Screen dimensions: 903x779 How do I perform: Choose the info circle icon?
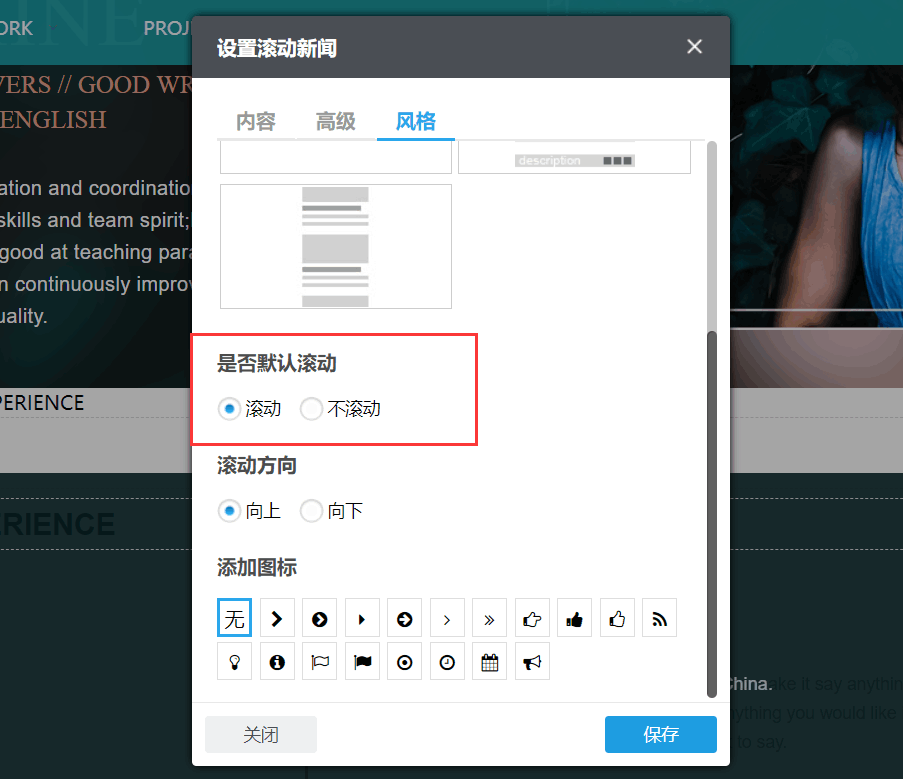point(277,661)
